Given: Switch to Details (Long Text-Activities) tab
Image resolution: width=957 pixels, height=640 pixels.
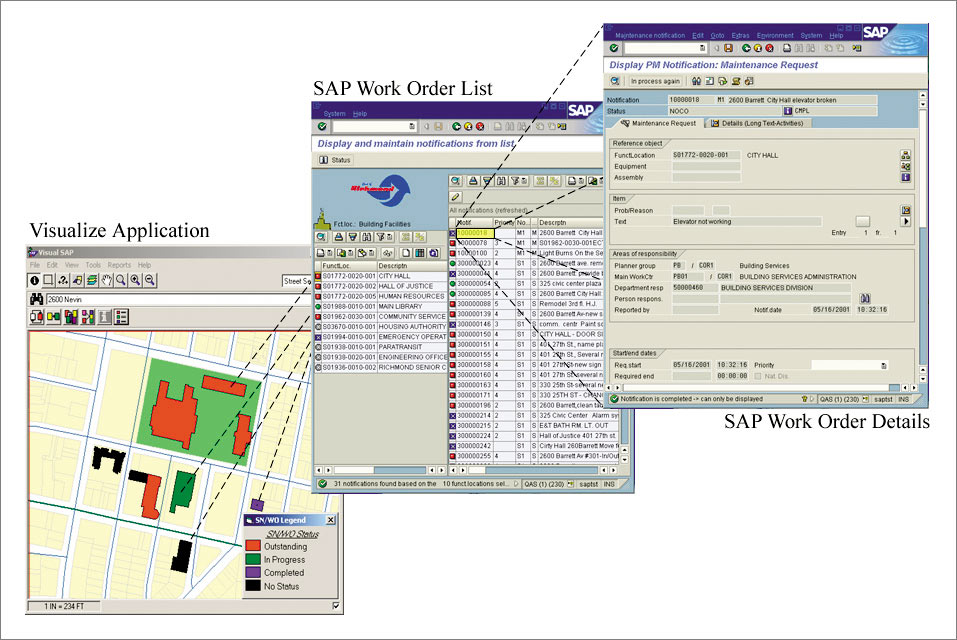Looking at the screenshot, I should (757, 123).
